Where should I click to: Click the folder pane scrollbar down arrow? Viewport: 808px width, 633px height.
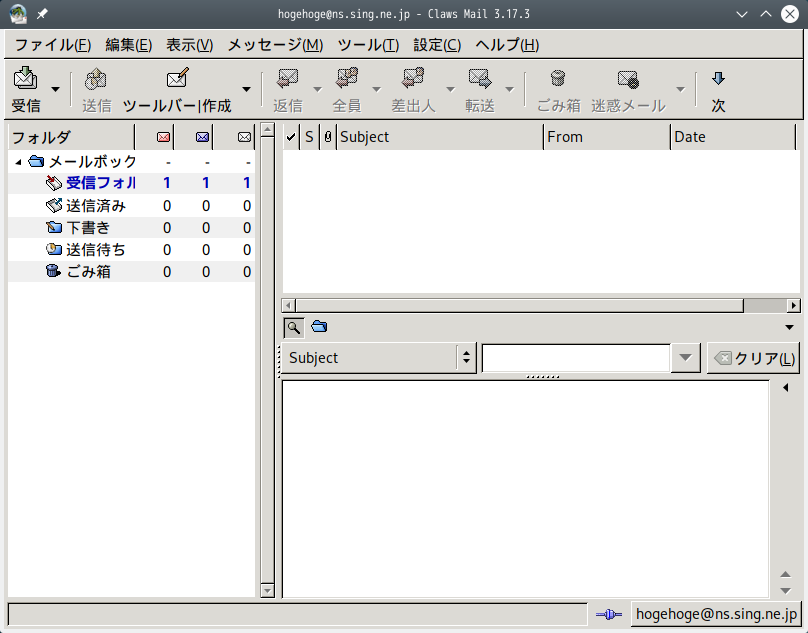pos(267,590)
